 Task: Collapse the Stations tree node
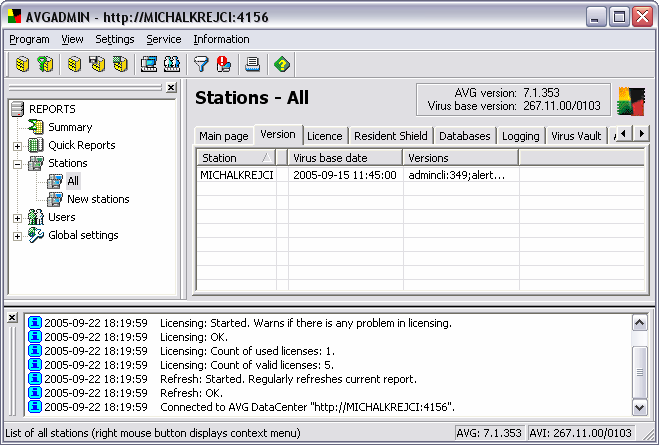coord(17,164)
